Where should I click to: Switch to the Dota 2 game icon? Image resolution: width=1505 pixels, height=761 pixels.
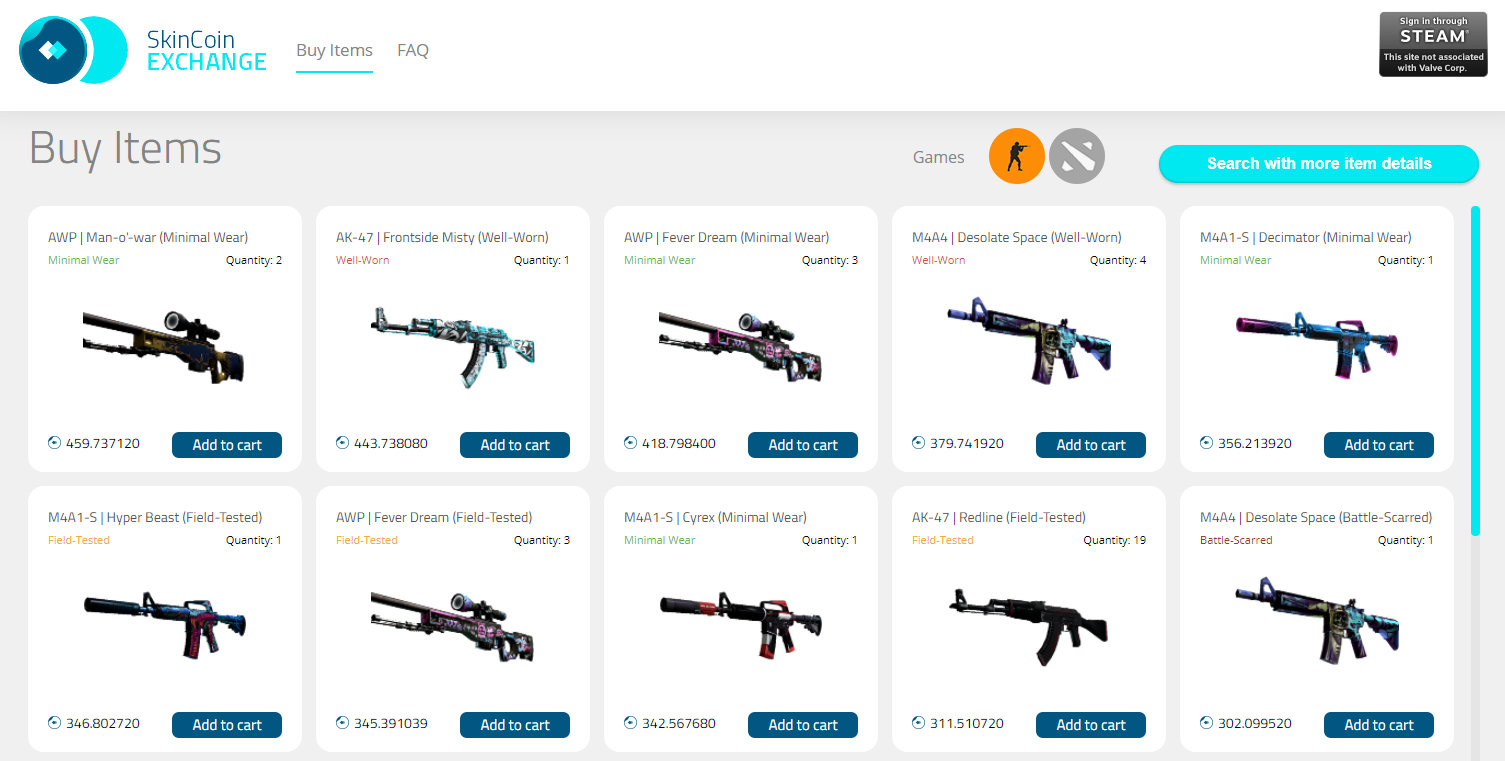tap(1077, 156)
